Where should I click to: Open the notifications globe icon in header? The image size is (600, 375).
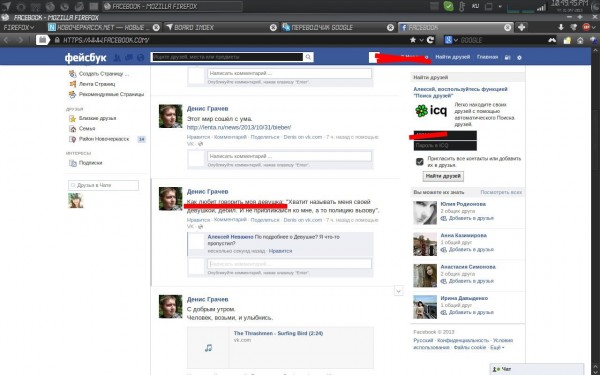click(x=140, y=57)
